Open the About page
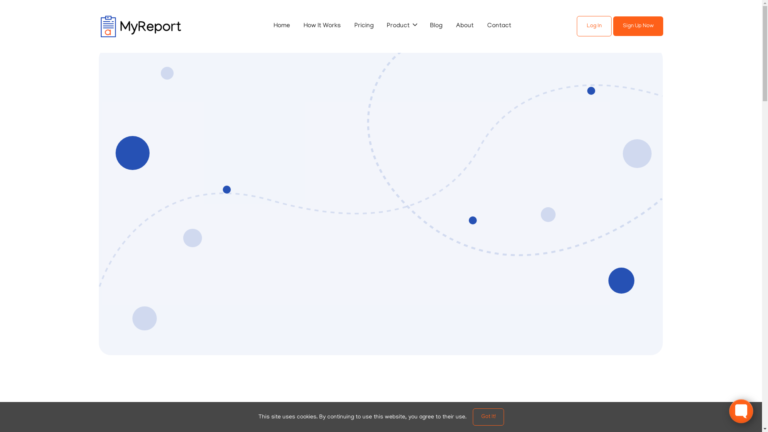This screenshot has width=768, height=432. point(465,25)
